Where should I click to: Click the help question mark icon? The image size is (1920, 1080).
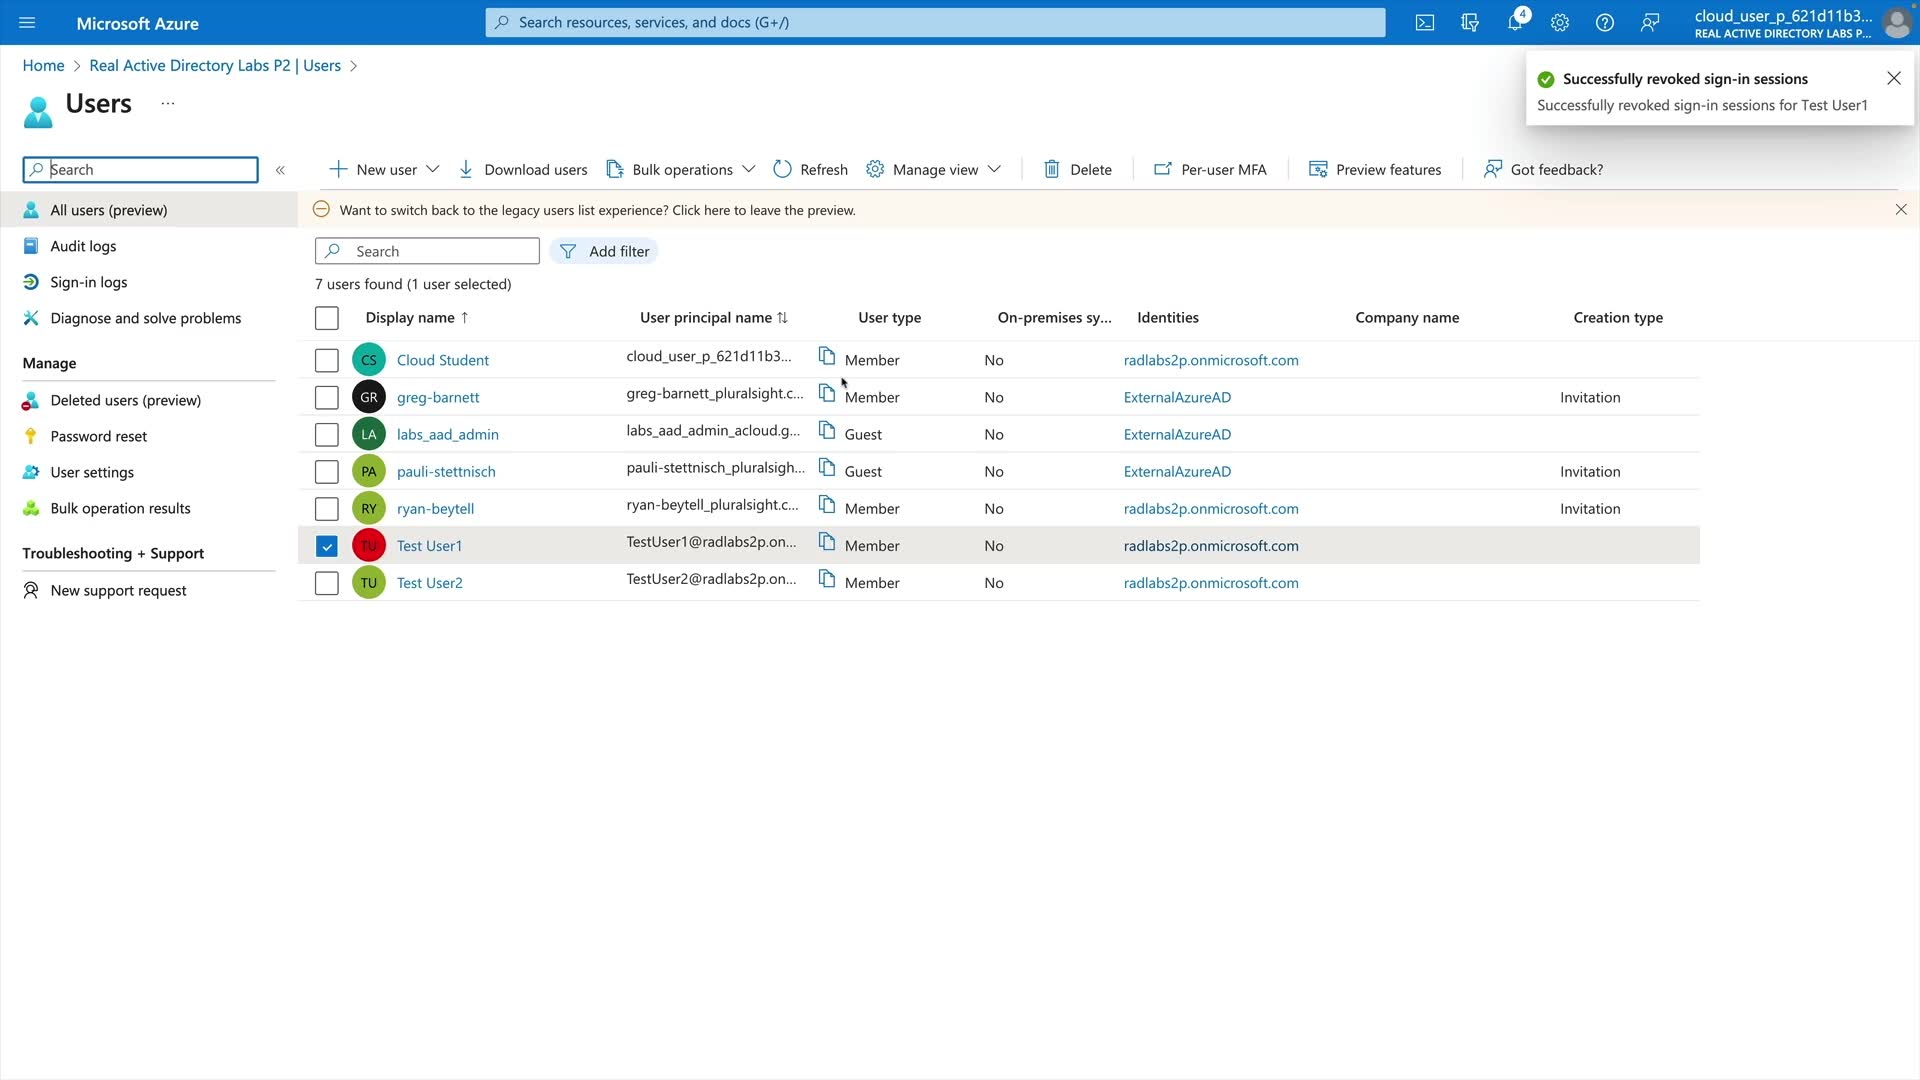1605,23
